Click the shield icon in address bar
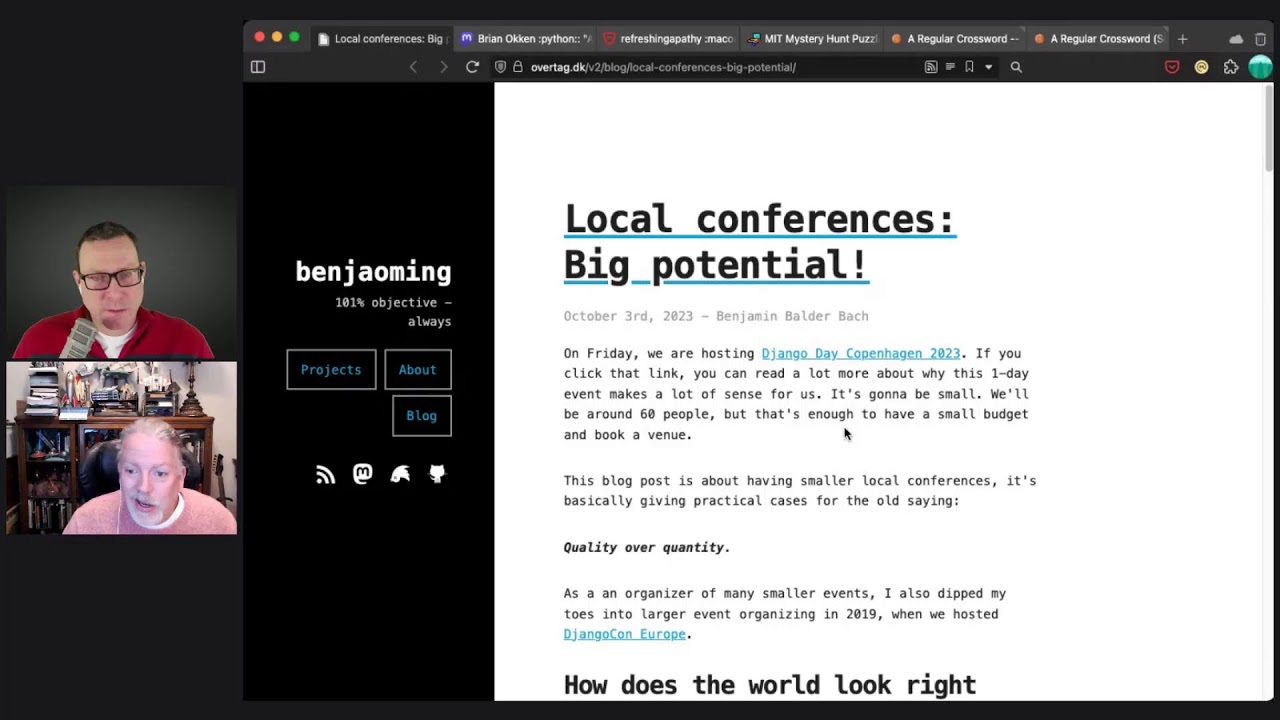This screenshot has width=1280, height=720. pos(502,67)
